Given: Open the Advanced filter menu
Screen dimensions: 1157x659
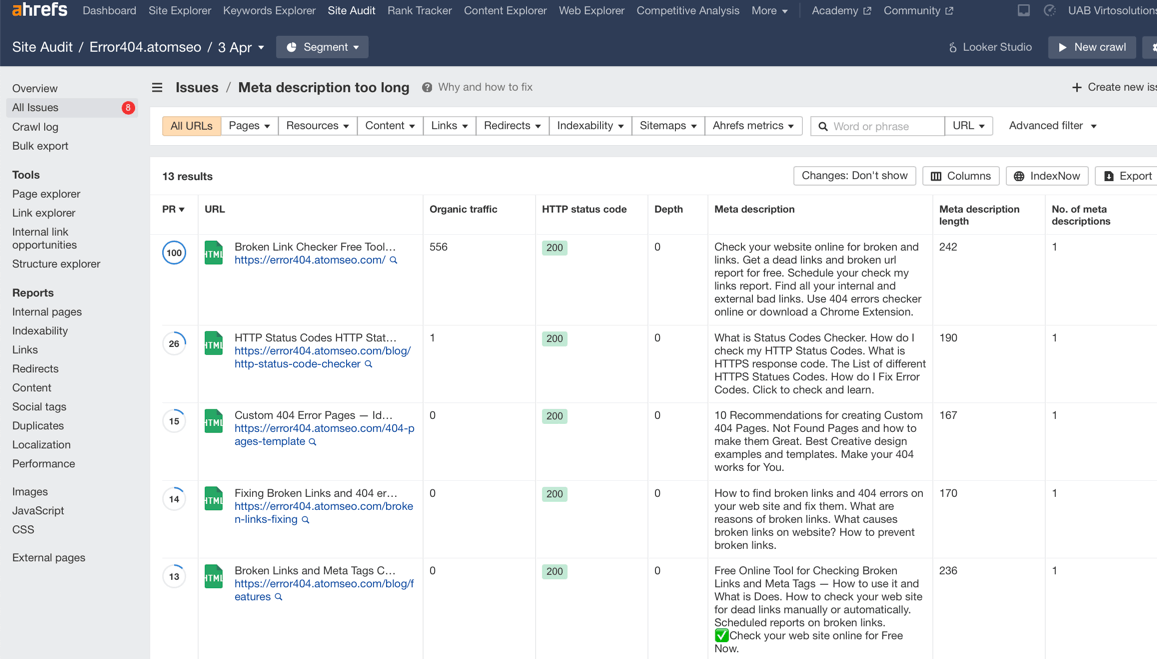Looking at the screenshot, I should click(x=1052, y=126).
